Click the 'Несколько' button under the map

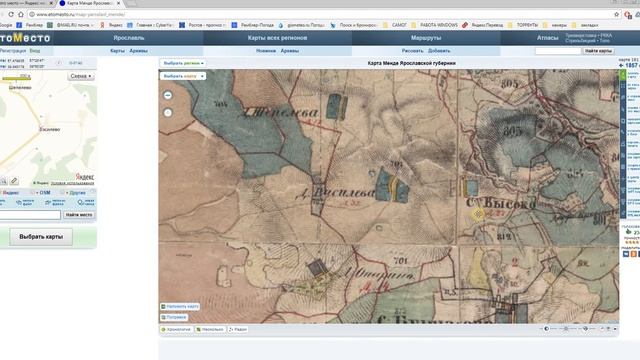coord(210,329)
